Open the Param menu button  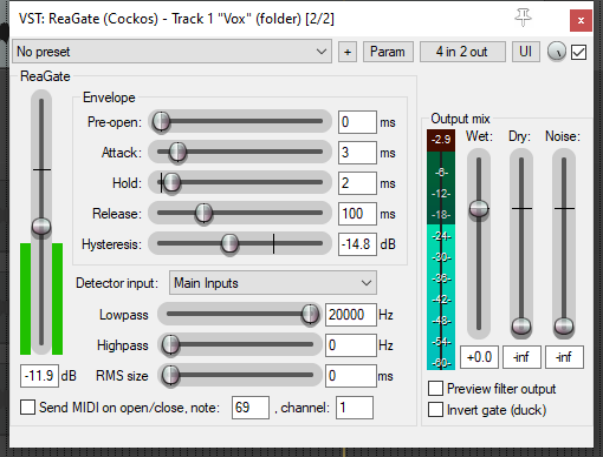388,52
